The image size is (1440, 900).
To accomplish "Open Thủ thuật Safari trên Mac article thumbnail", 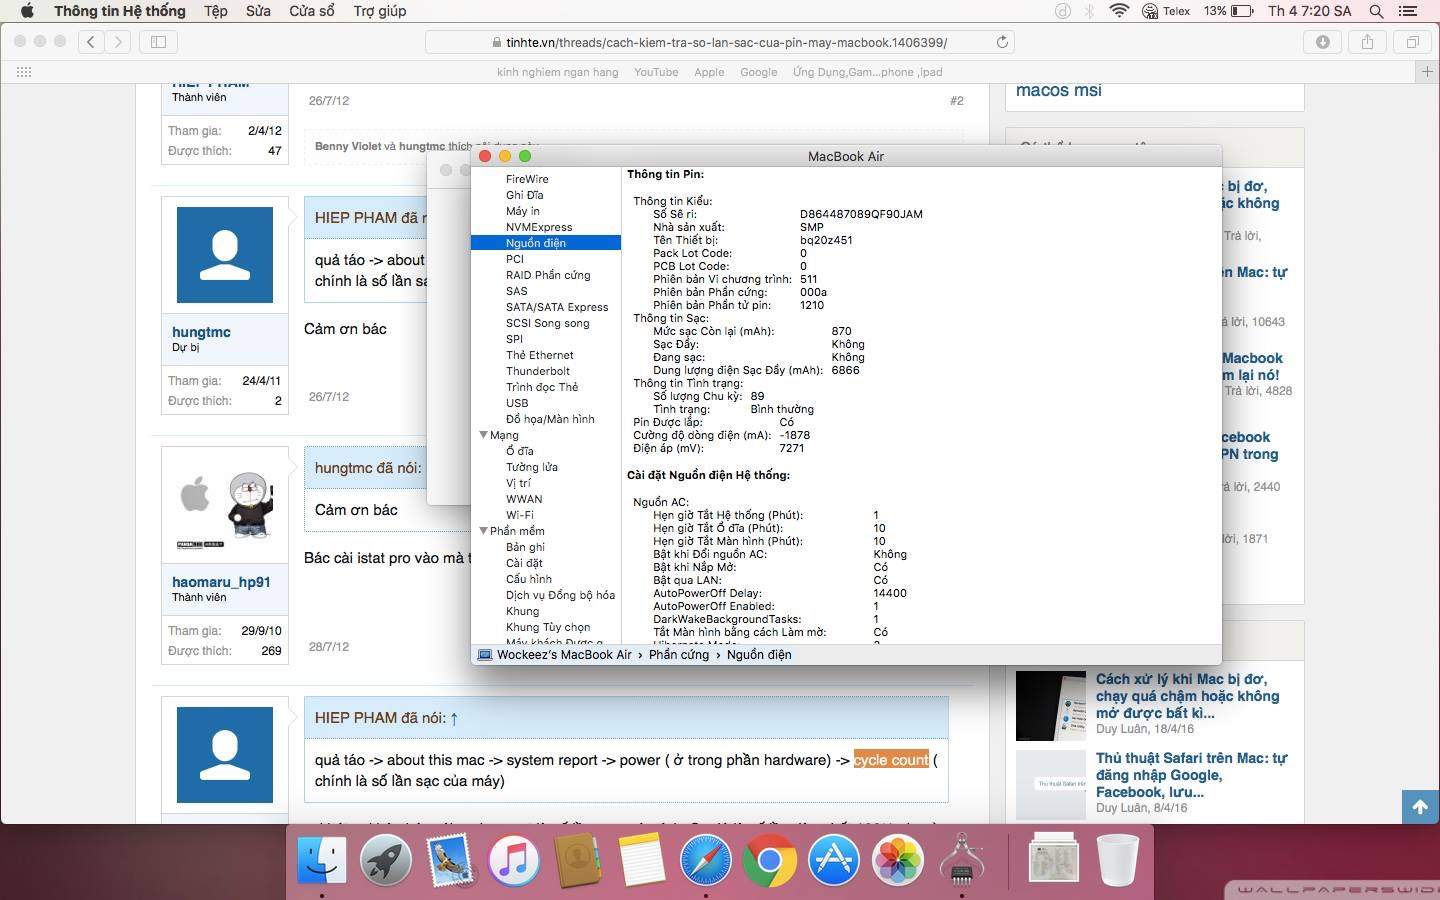I will pos(1051,785).
